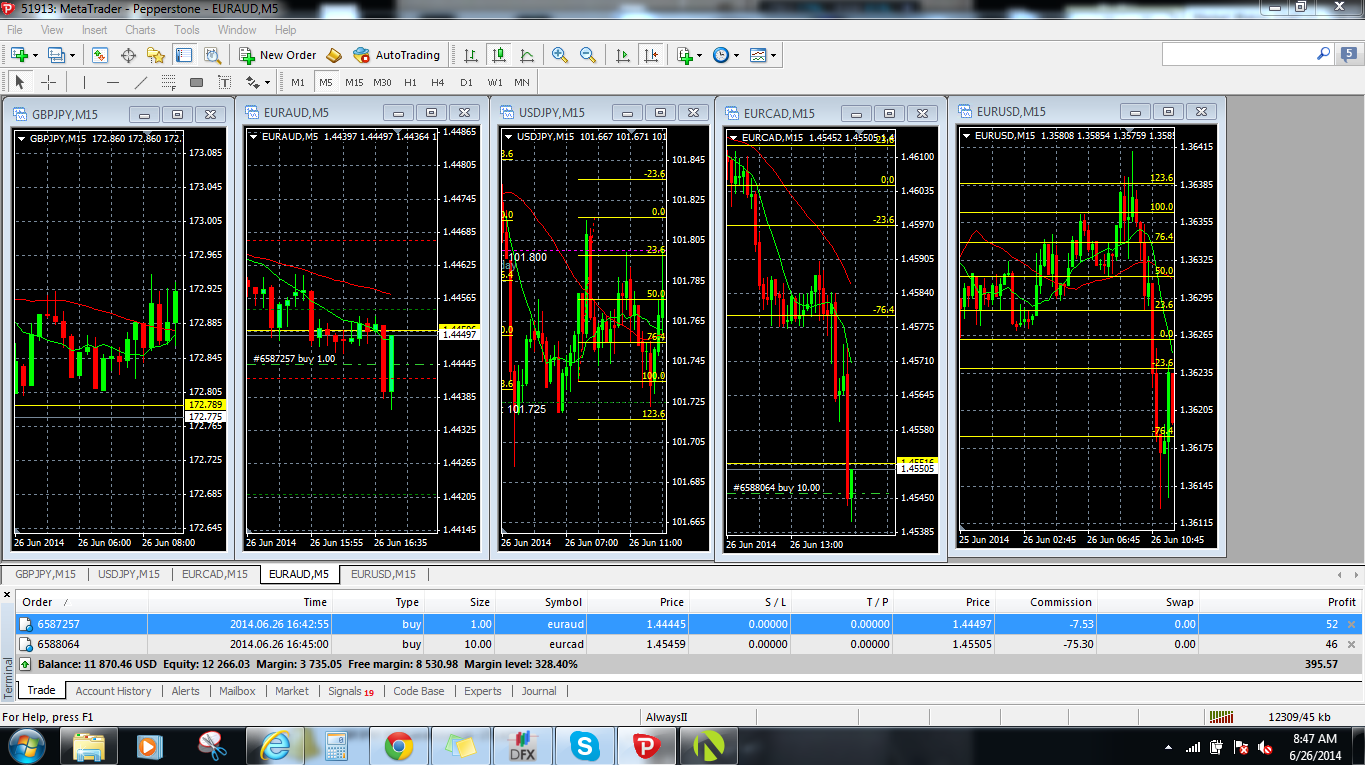
Task: Switch timeframe to H4
Action: pyautogui.click(x=438, y=82)
